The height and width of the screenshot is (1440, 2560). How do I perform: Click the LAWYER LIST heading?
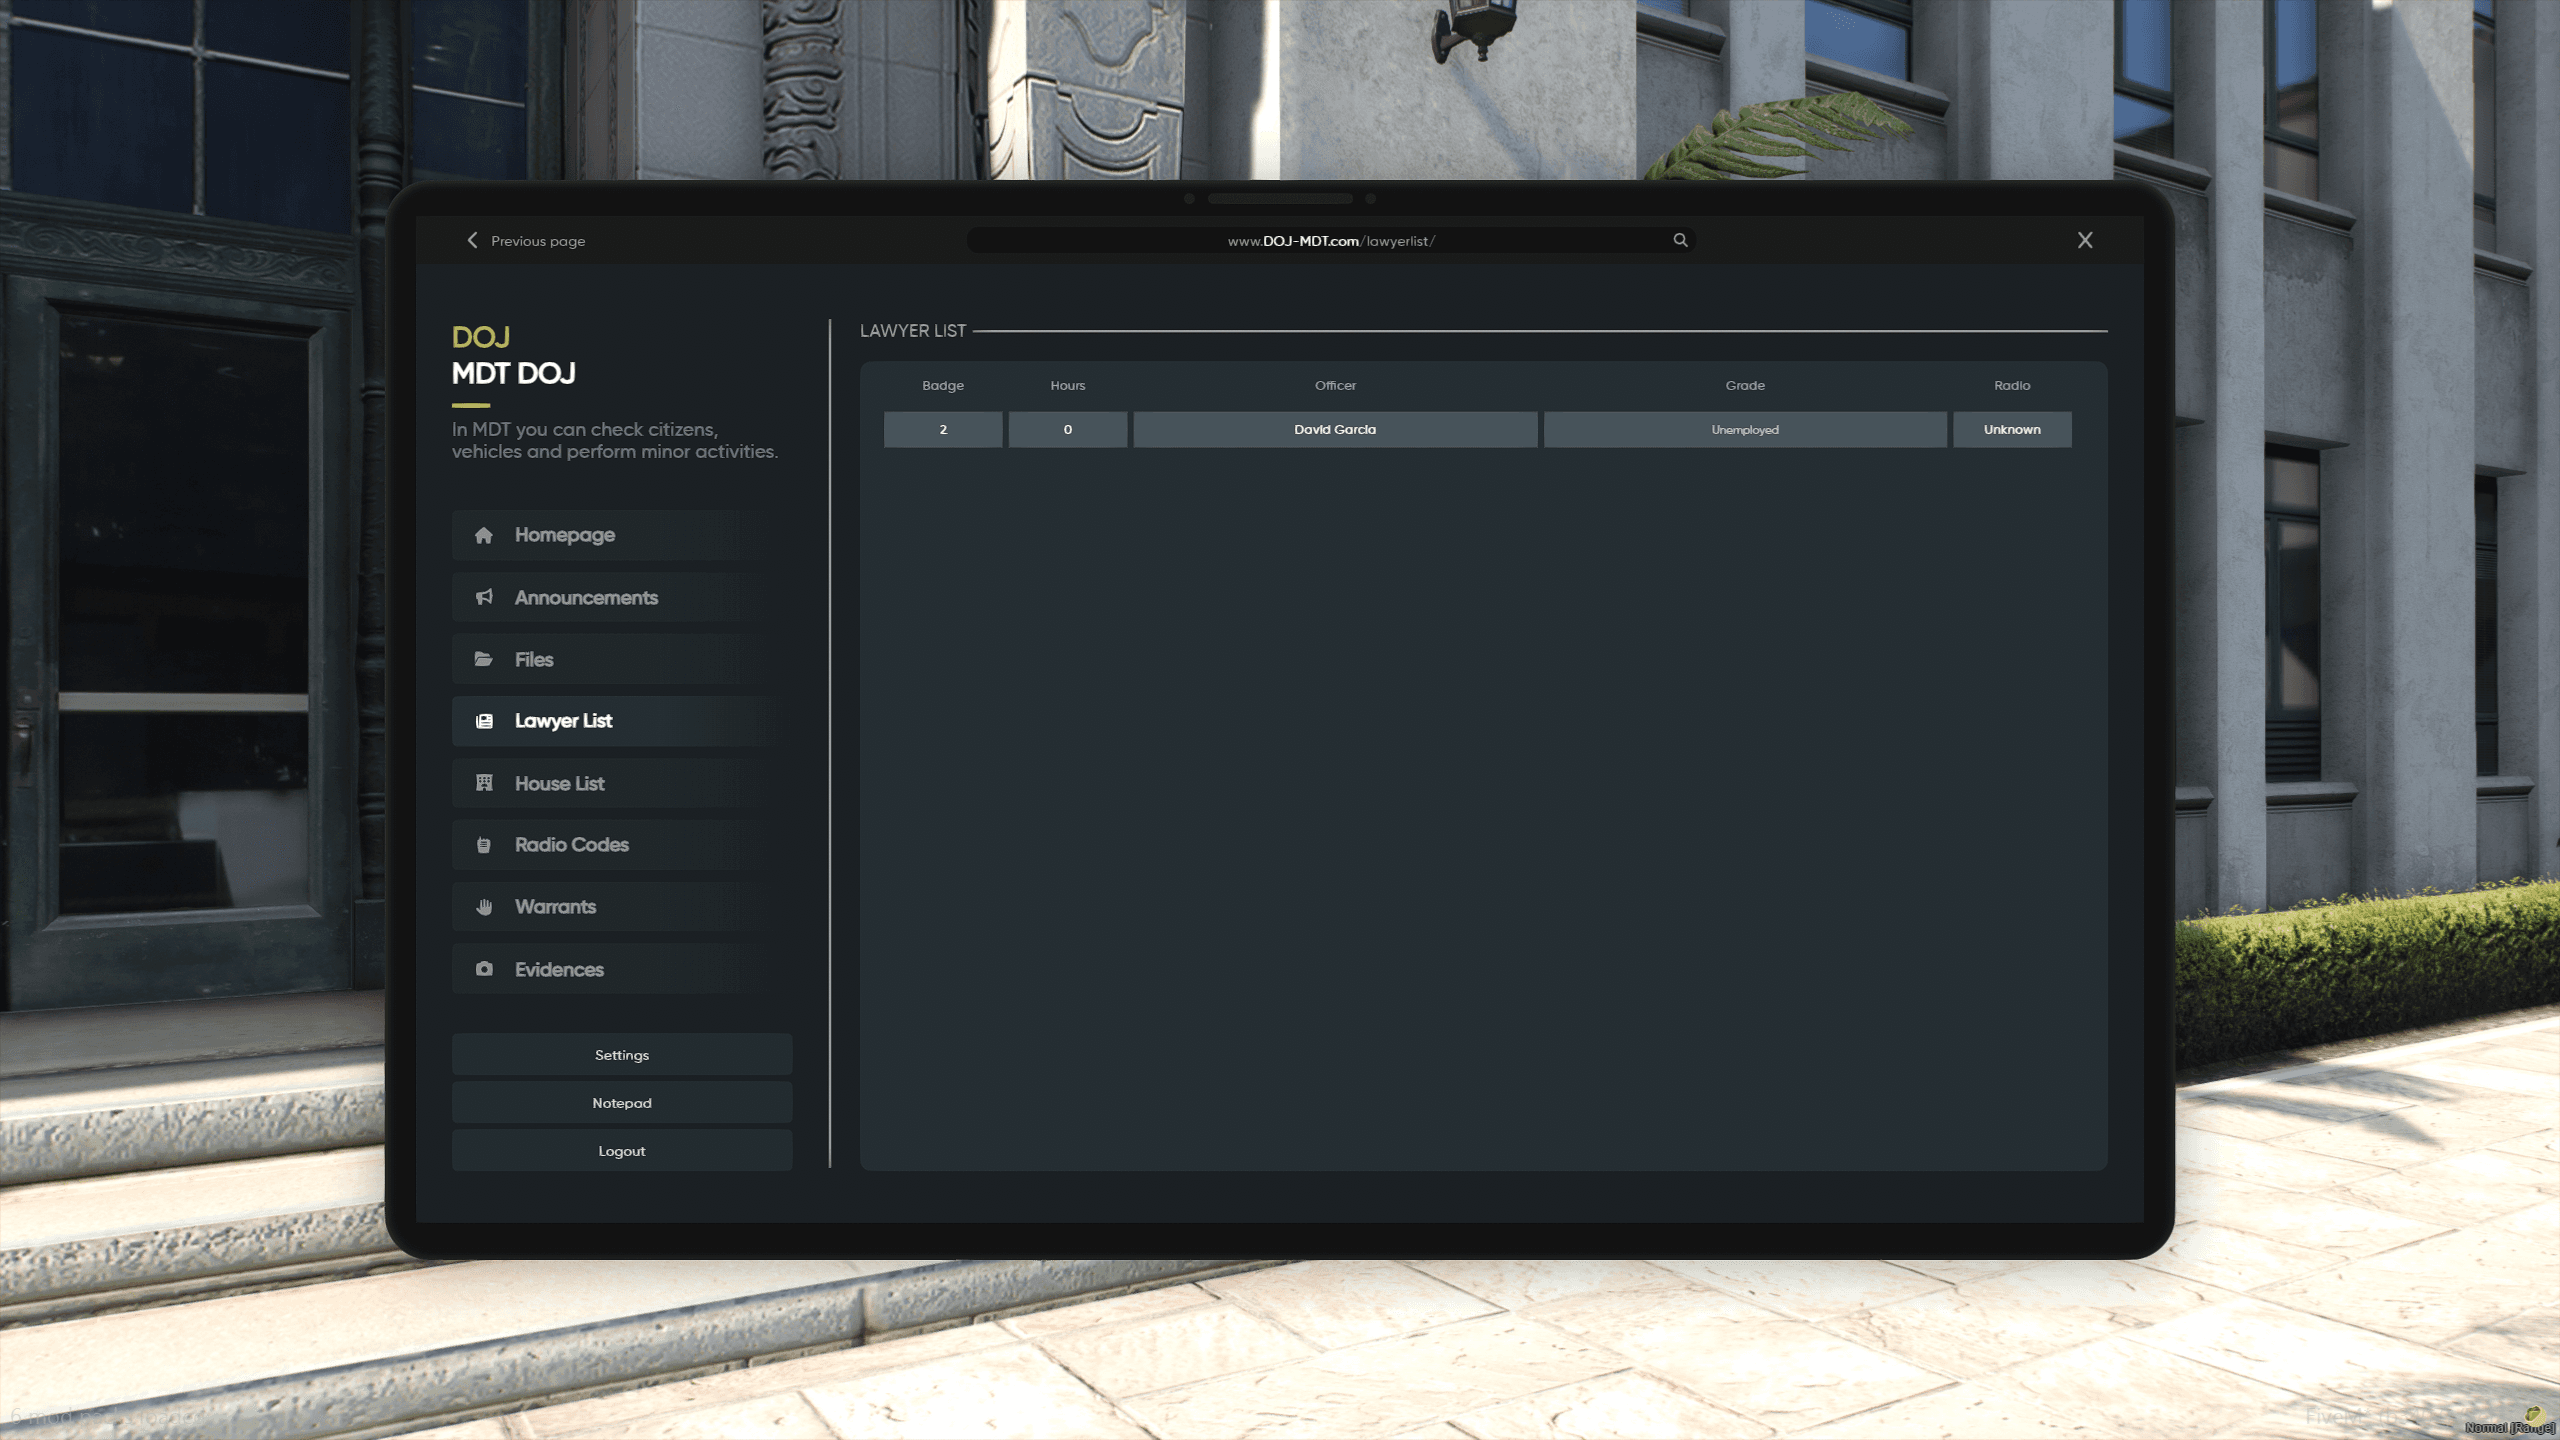(913, 331)
